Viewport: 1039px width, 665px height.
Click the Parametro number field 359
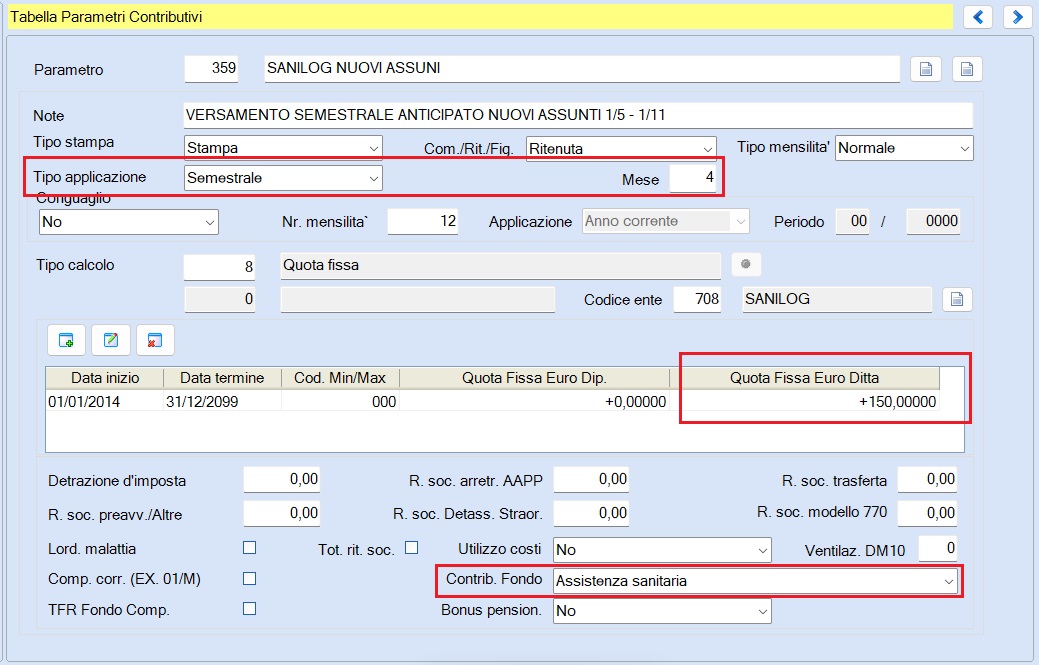click(211, 68)
